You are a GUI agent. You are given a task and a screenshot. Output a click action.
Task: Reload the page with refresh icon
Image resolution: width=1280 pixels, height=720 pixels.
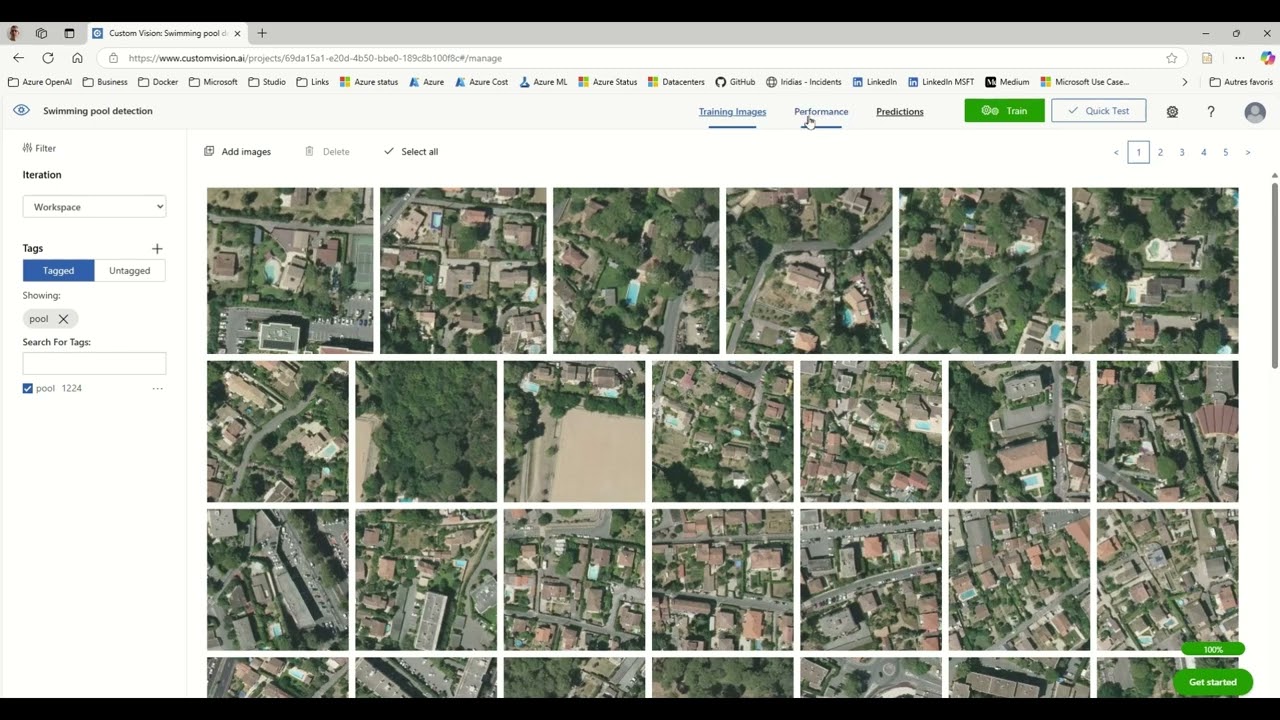[x=48, y=58]
